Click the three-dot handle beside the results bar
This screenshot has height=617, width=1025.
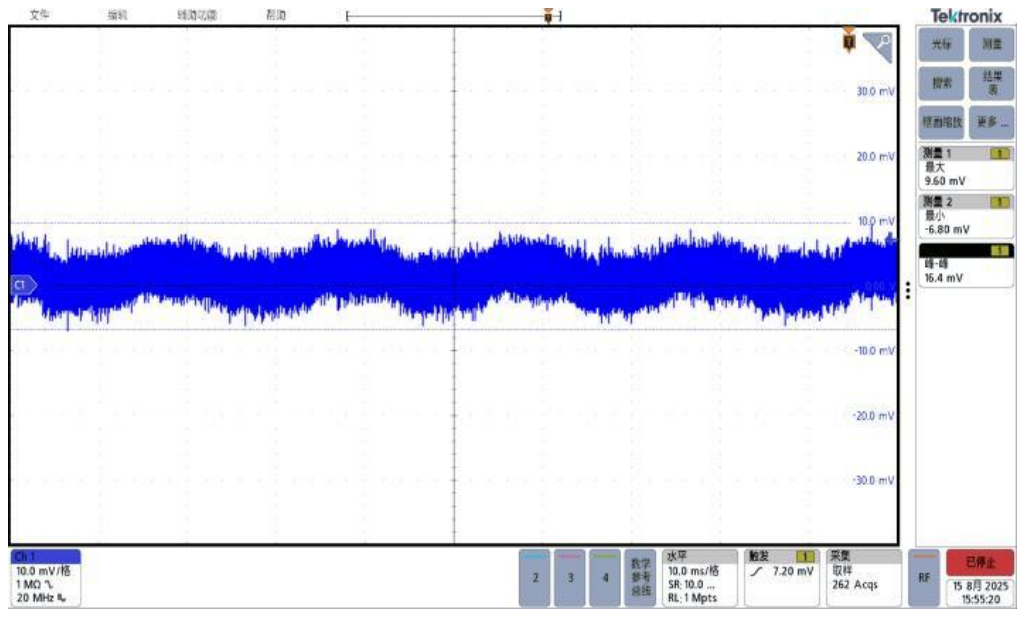coord(908,290)
